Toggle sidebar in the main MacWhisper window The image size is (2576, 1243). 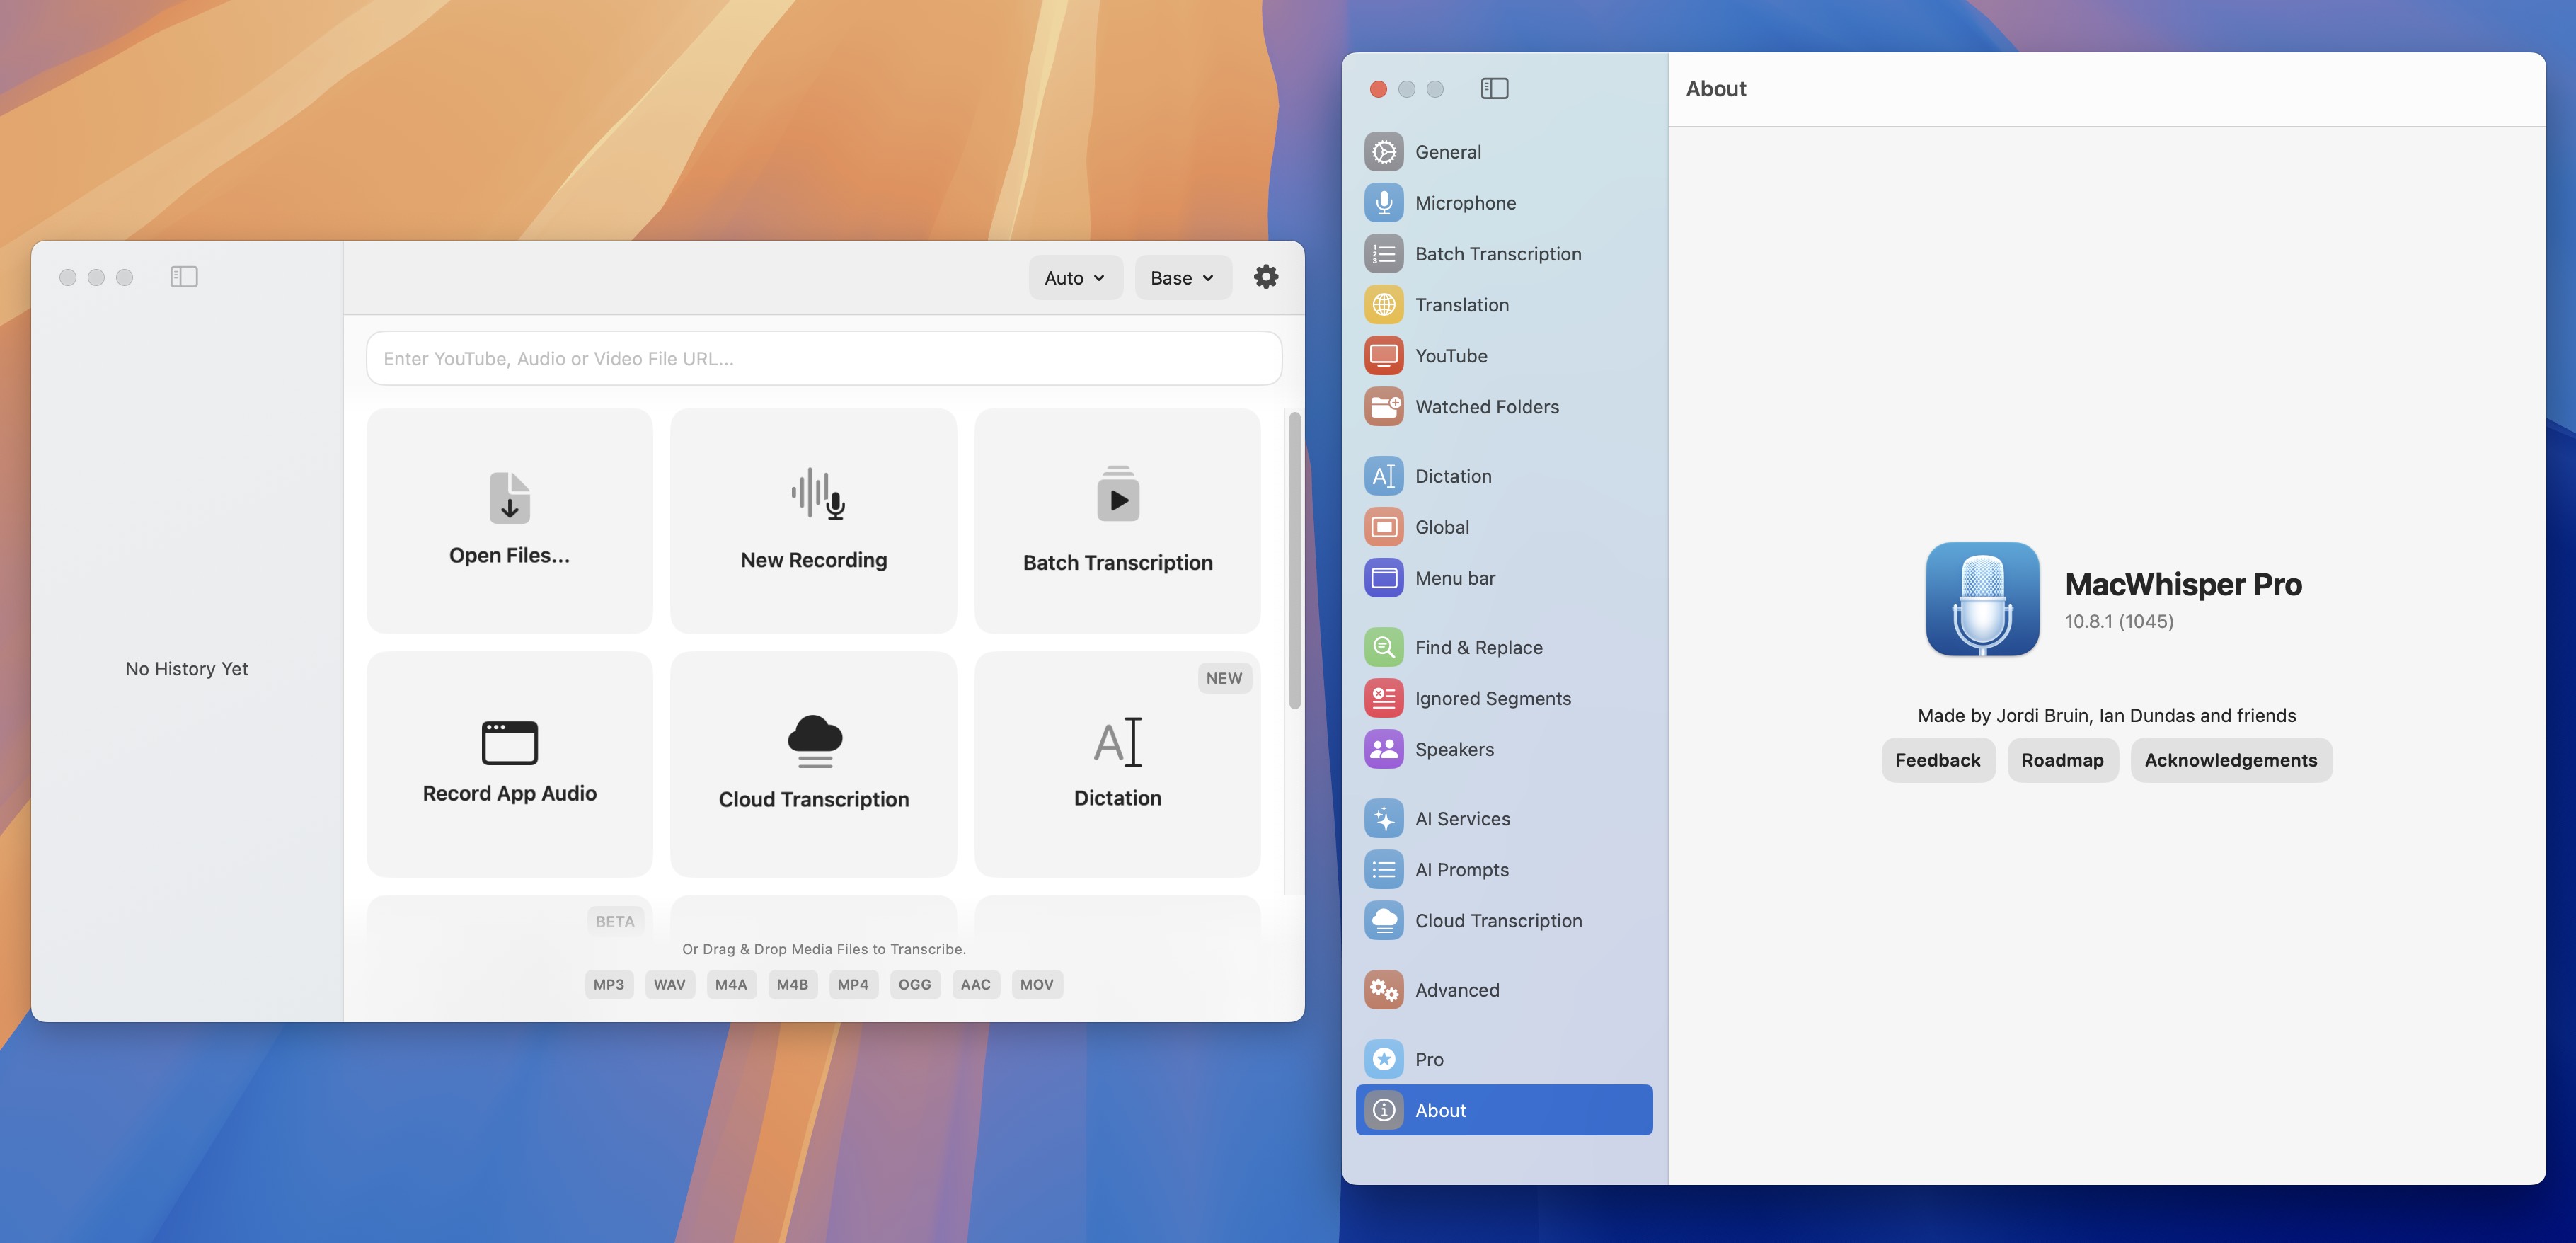tap(184, 277)
